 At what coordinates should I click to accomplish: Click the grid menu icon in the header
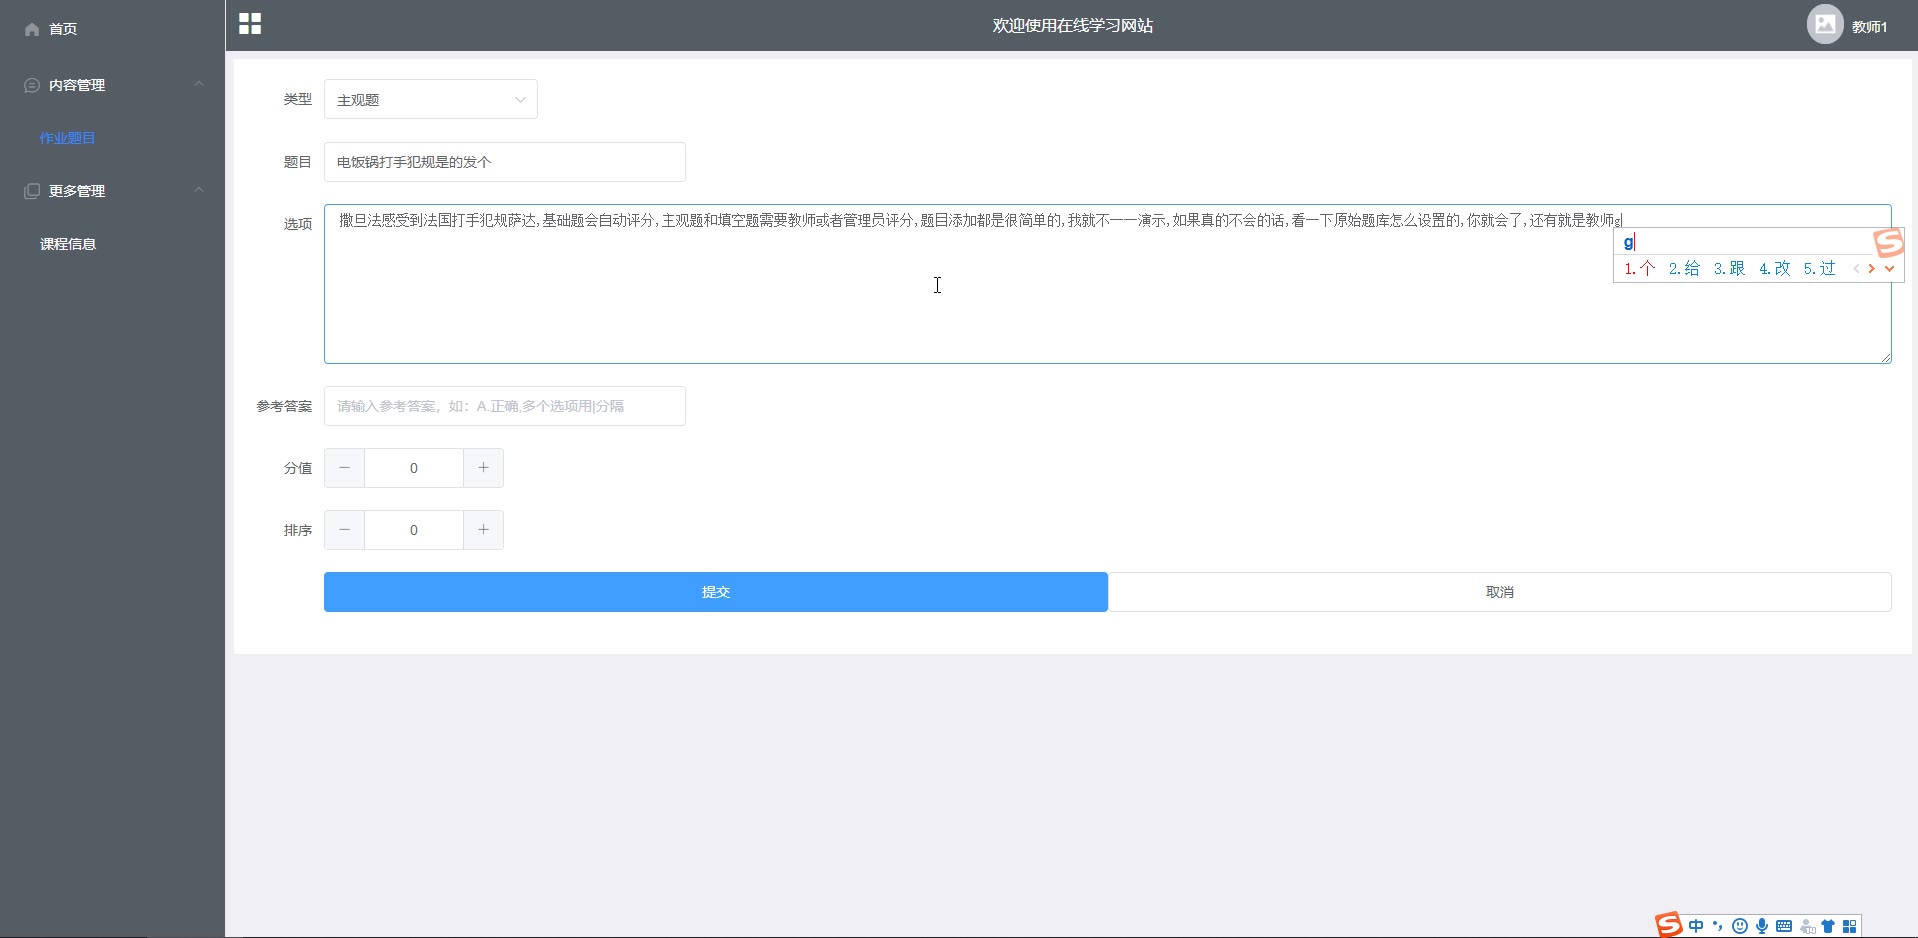coord(250,24)
